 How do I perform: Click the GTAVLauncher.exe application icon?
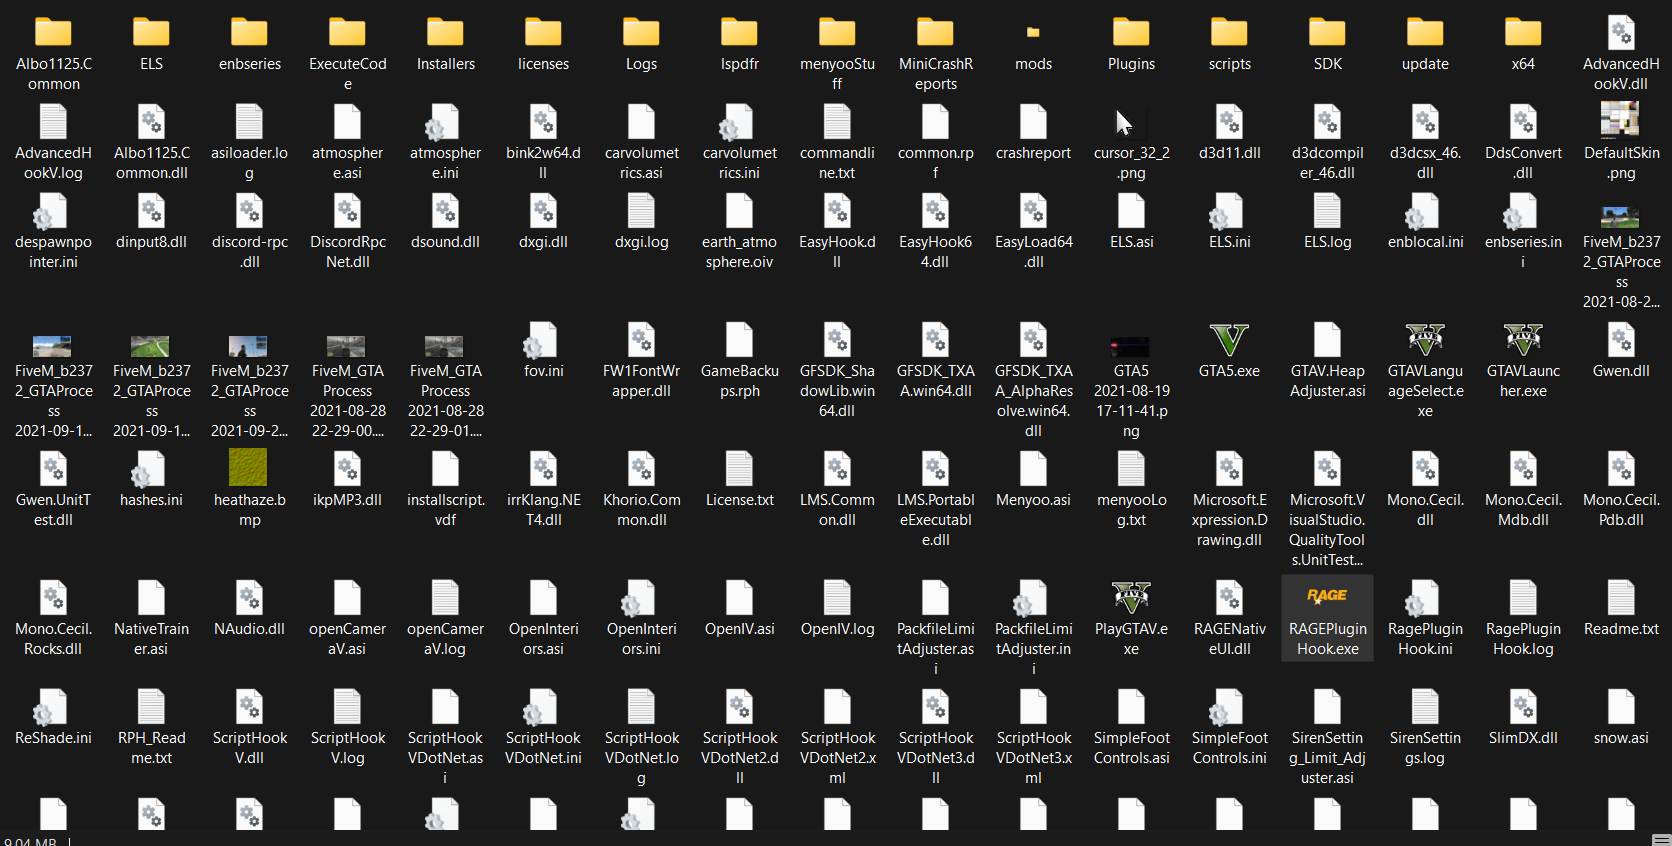point(1524,340)
